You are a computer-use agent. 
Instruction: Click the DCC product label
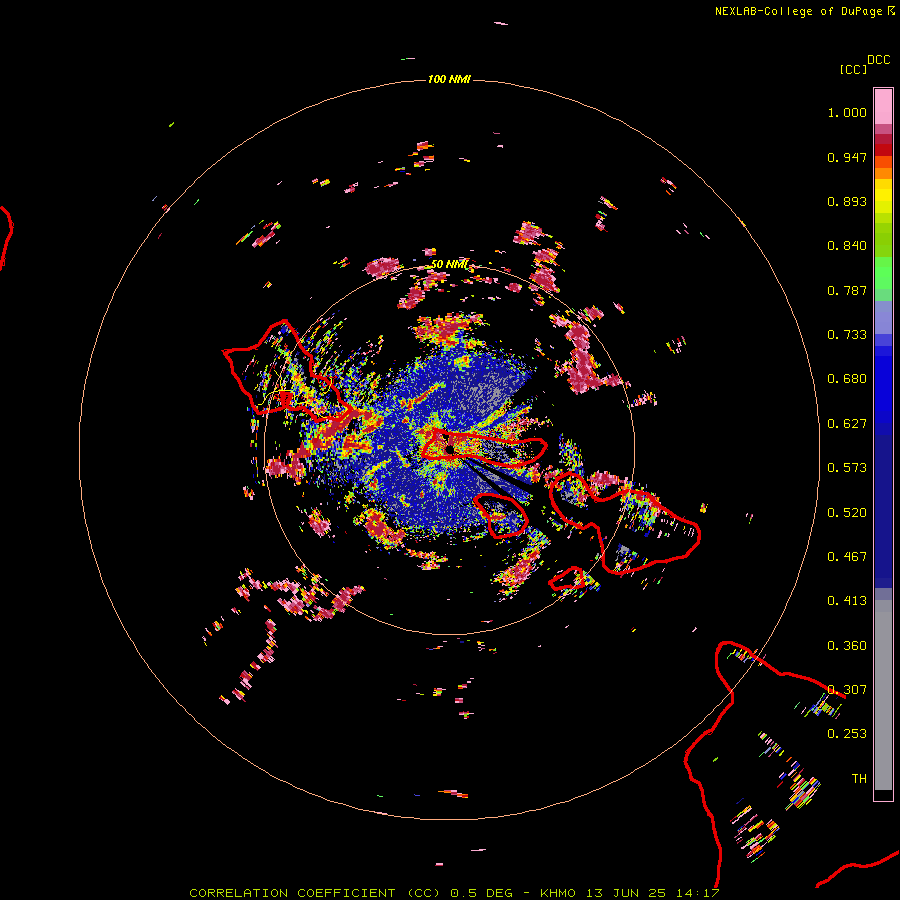point(879,60)
